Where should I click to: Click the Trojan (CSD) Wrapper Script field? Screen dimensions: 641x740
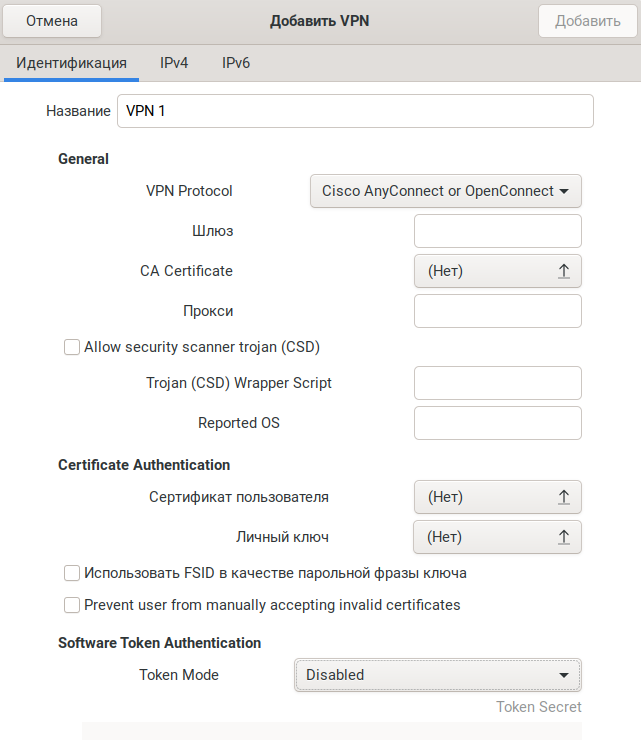pyautogui.click(x=497, y=383)
